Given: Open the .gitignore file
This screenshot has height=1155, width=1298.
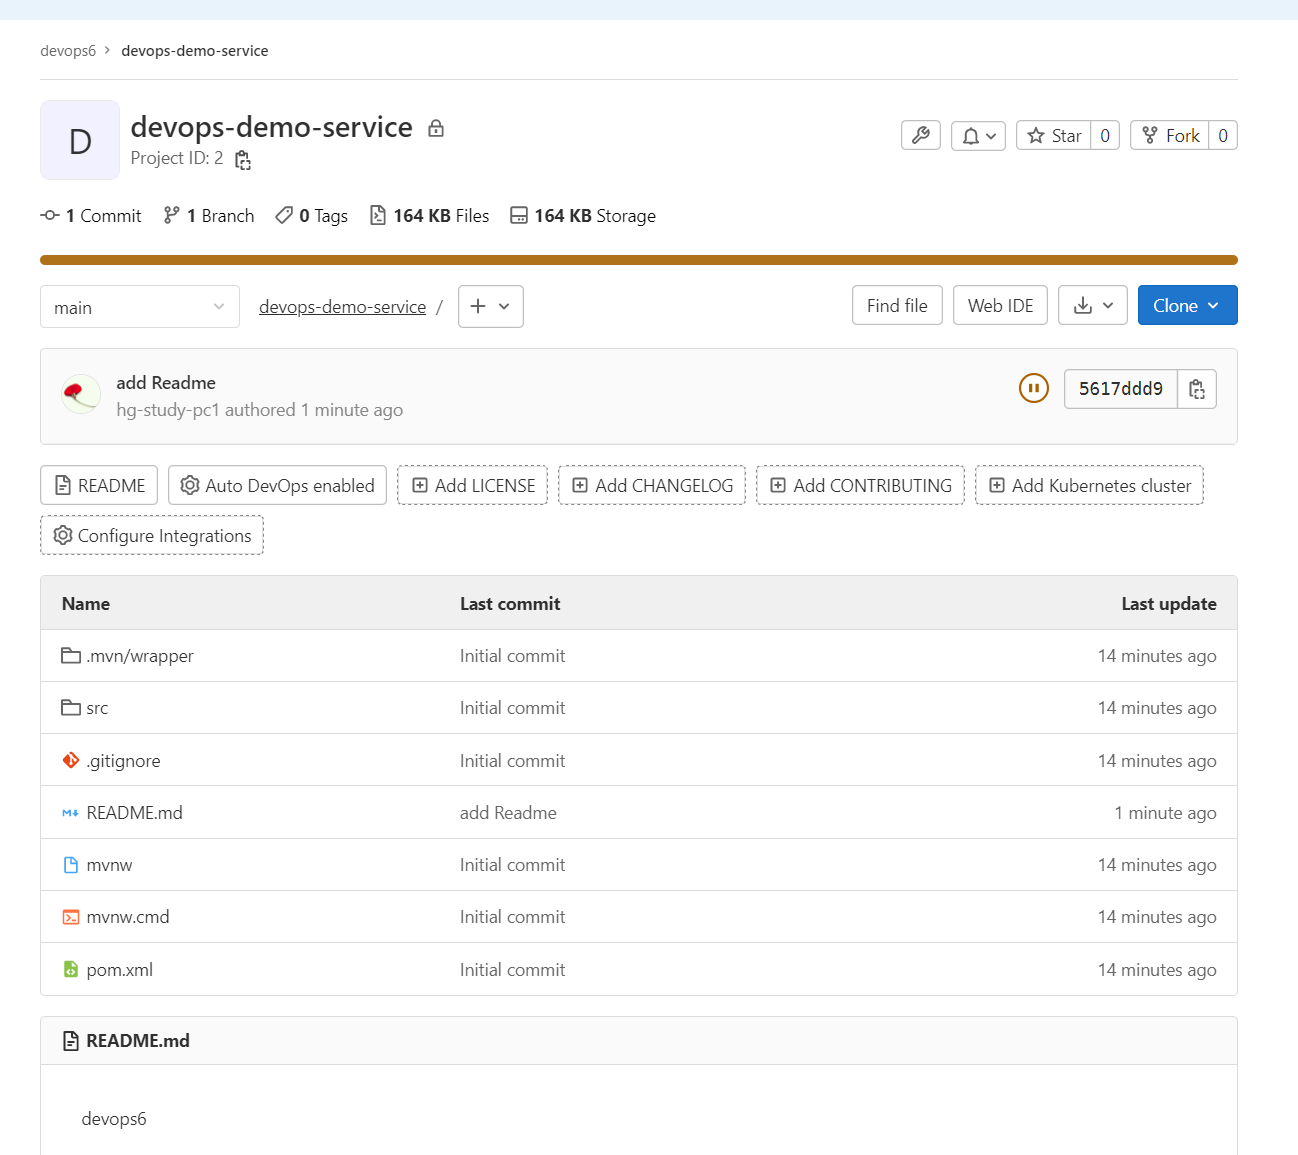Looking at the screenshot, I should 123,761.
